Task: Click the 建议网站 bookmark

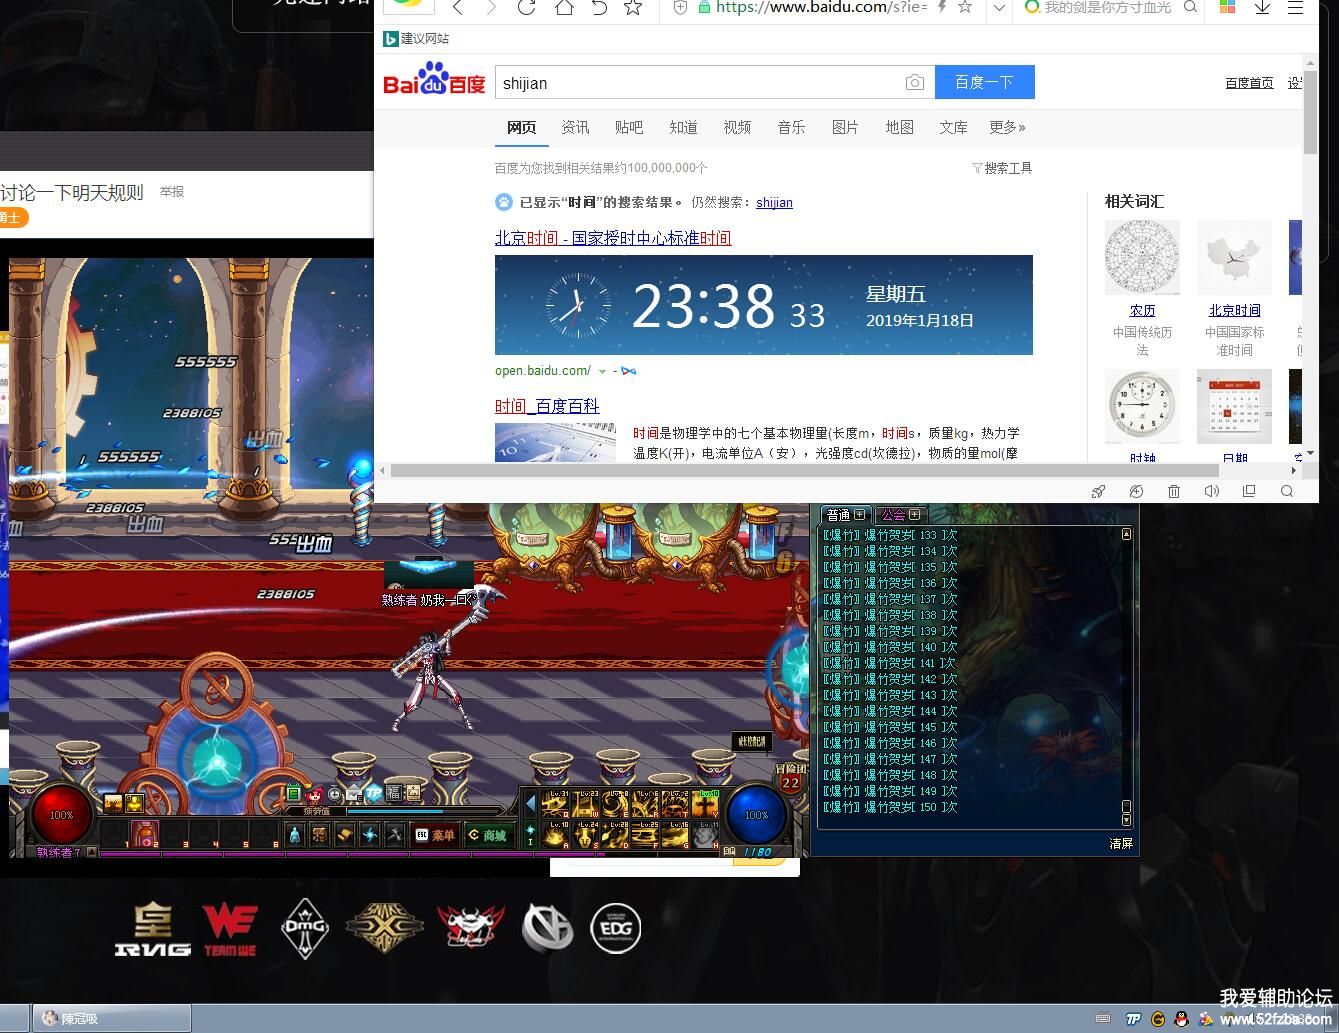Action: 417,38
